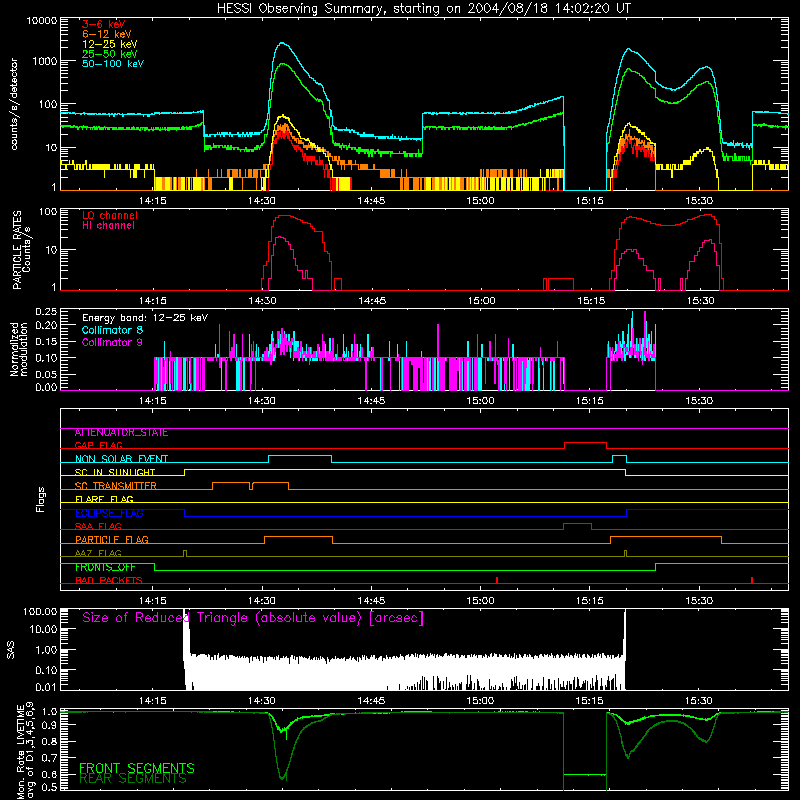Select the 12-25 keV legend entry
This screenshot has height=800, width=800.
pos(109,44)
